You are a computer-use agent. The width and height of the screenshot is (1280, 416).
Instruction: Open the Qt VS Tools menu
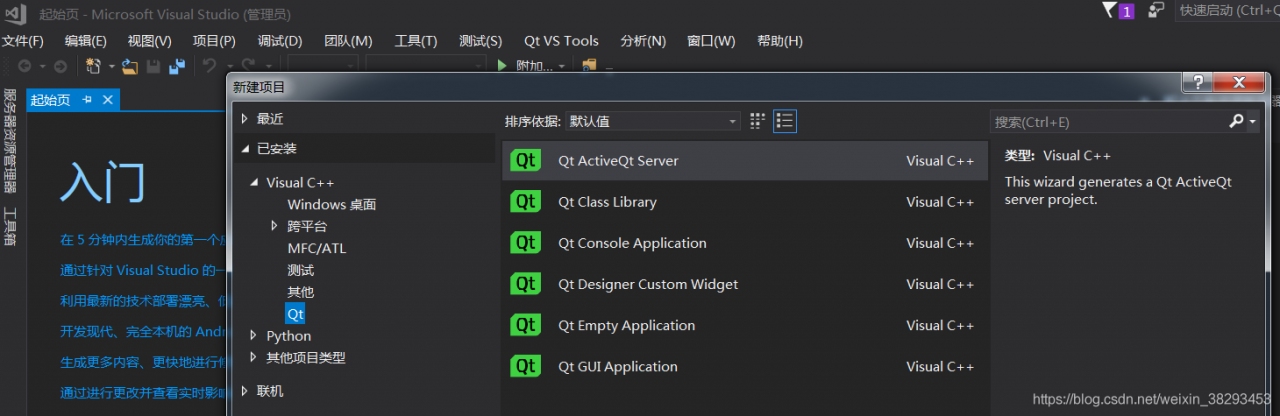561,41
